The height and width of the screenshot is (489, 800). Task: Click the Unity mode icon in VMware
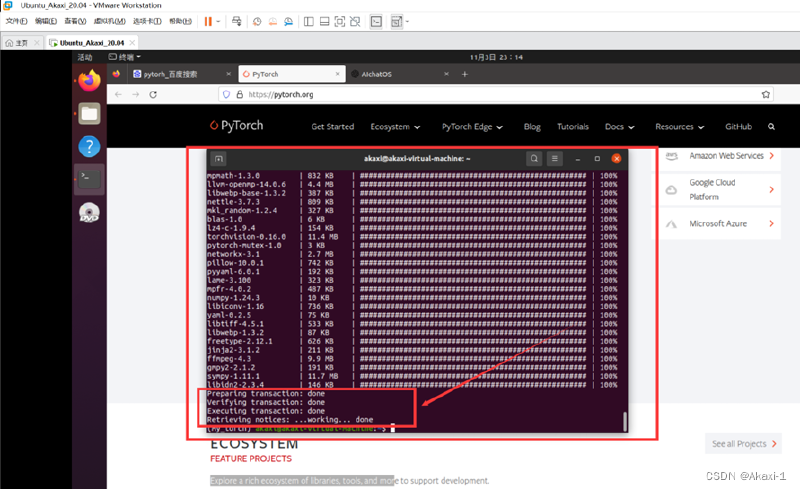[355, 21]
